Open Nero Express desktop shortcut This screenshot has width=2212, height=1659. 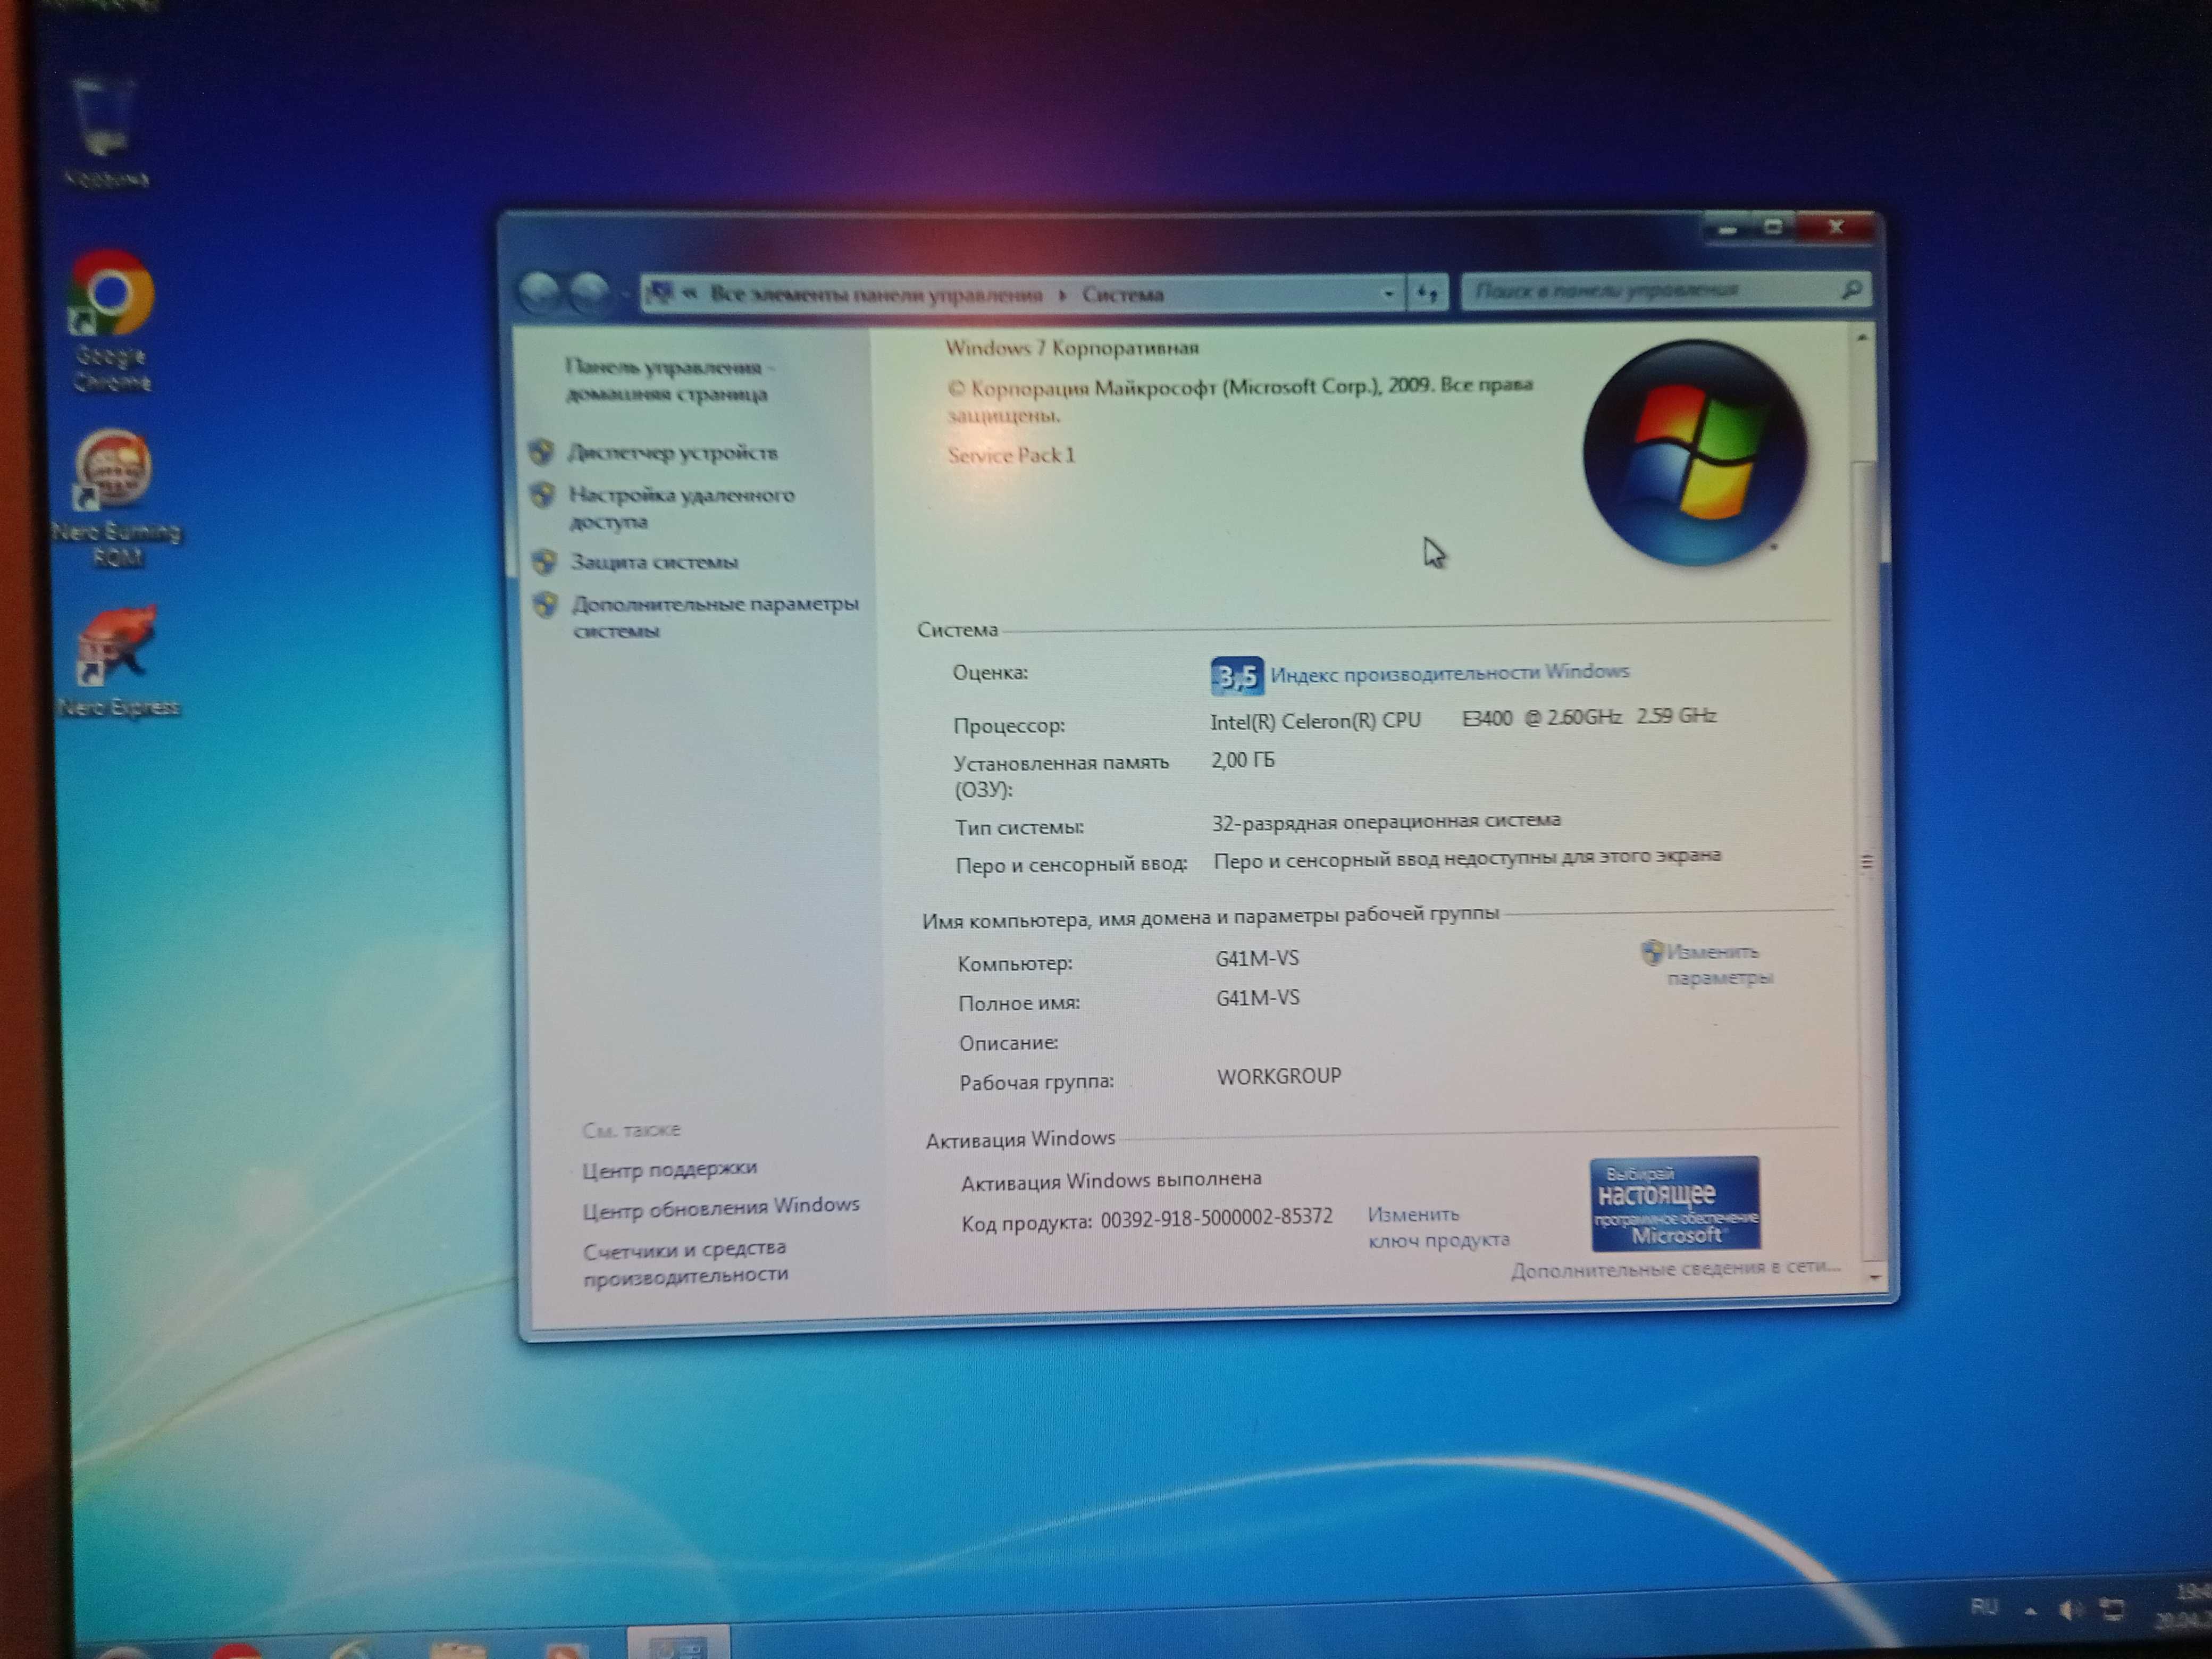click(x=118, y=660)
